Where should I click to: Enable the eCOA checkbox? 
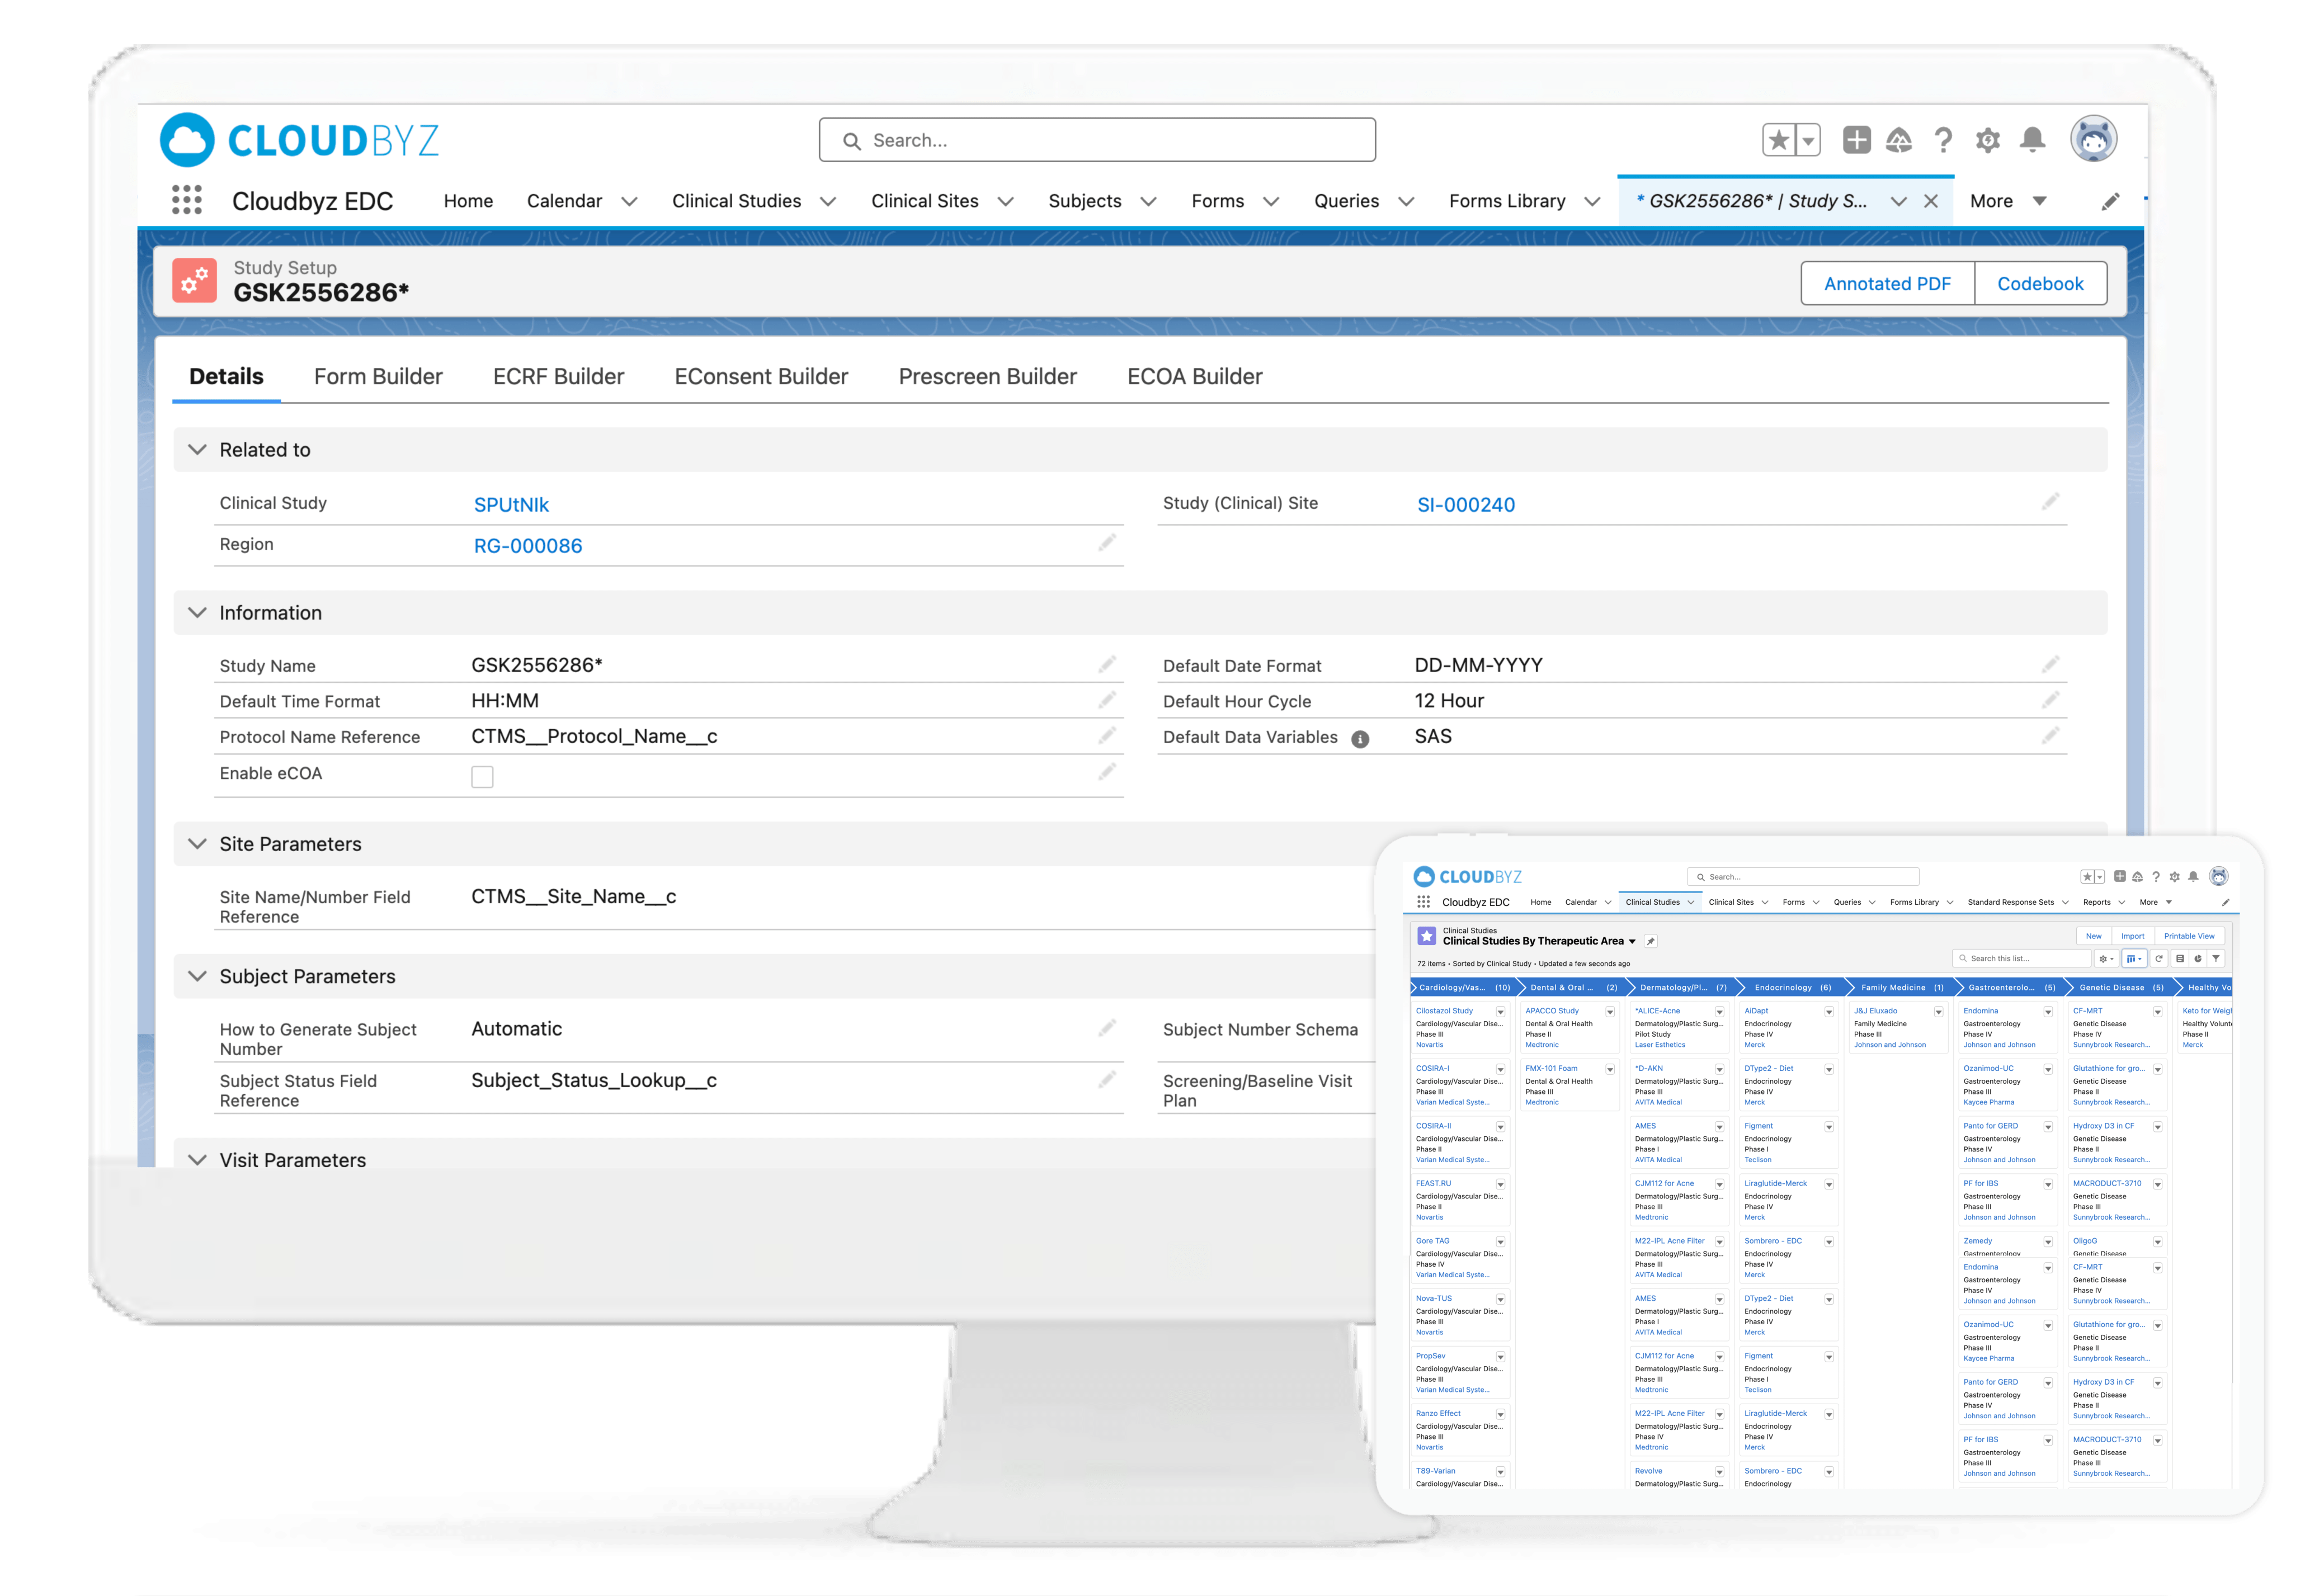coord(482,777)
